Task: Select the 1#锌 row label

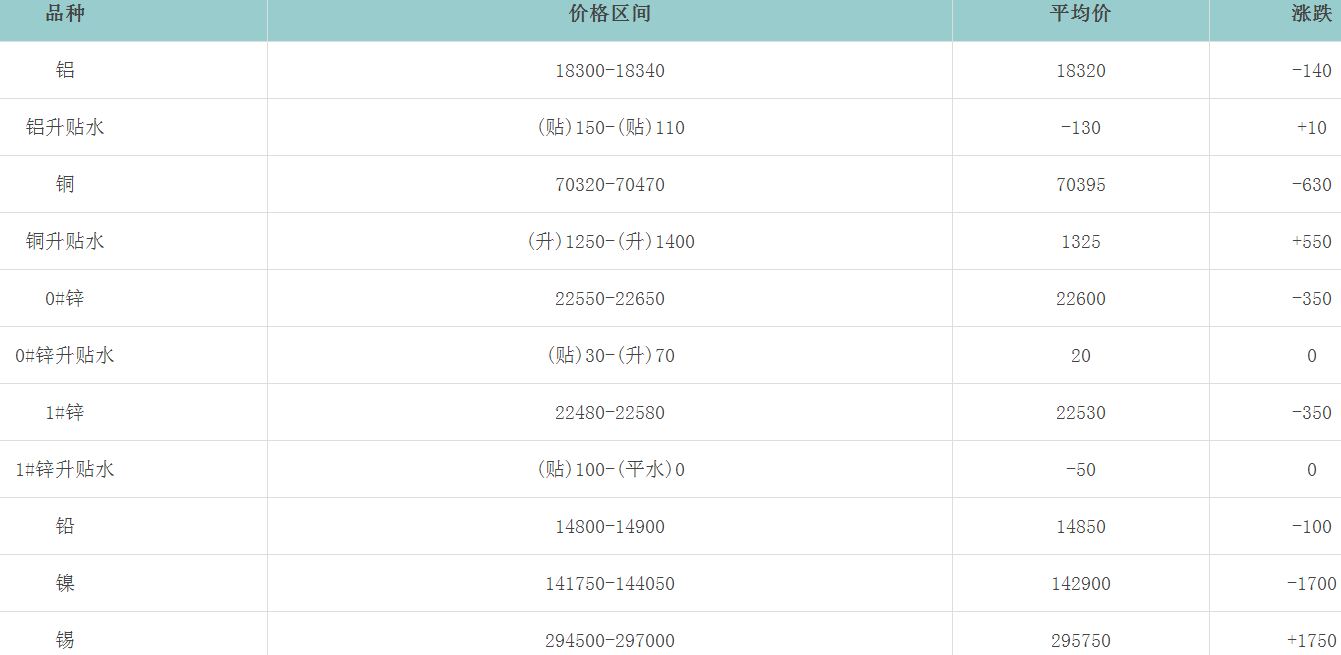Action: point(65,413)
